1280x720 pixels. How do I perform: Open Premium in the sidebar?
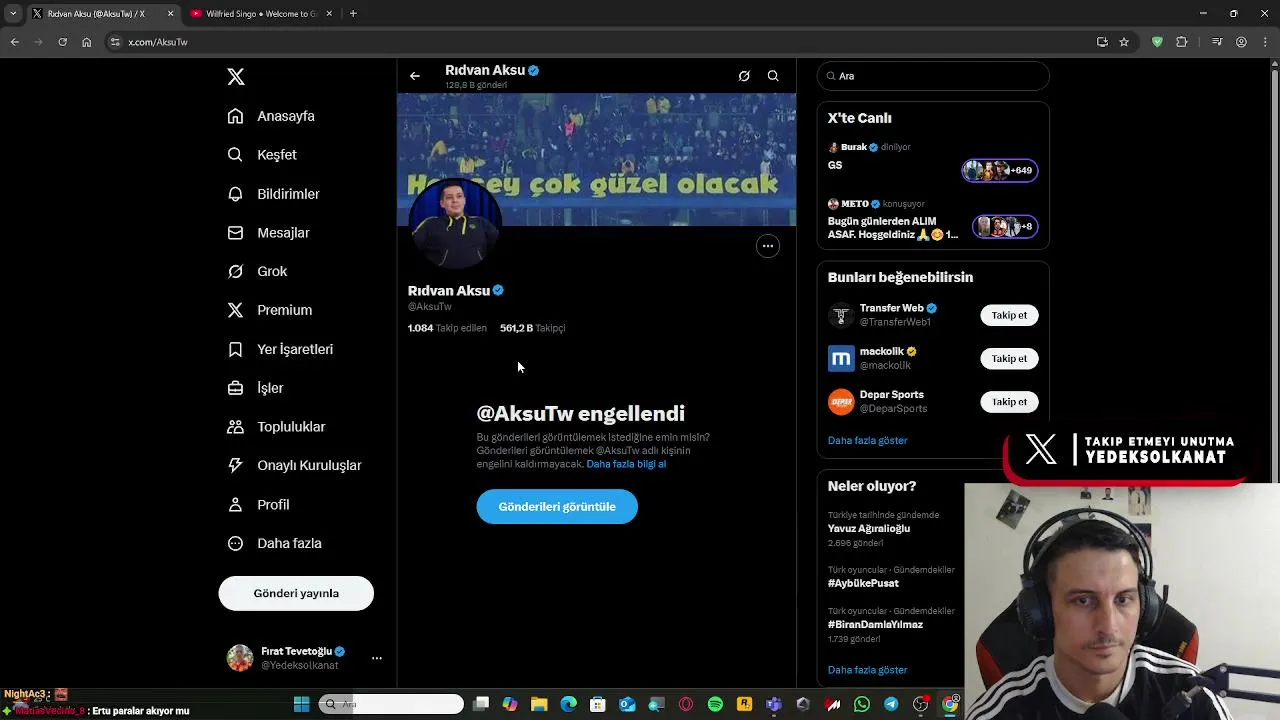tap(270, 310)
